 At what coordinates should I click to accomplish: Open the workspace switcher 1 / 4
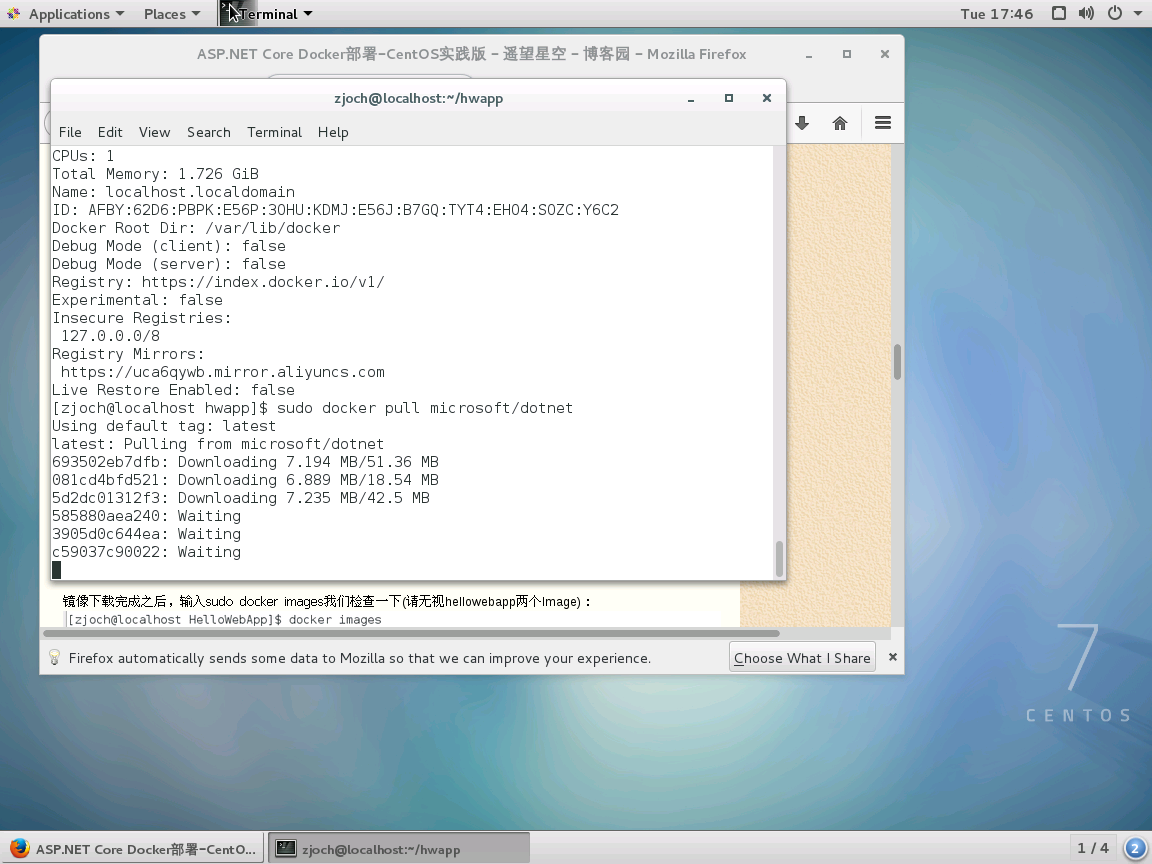point(1092,848)
